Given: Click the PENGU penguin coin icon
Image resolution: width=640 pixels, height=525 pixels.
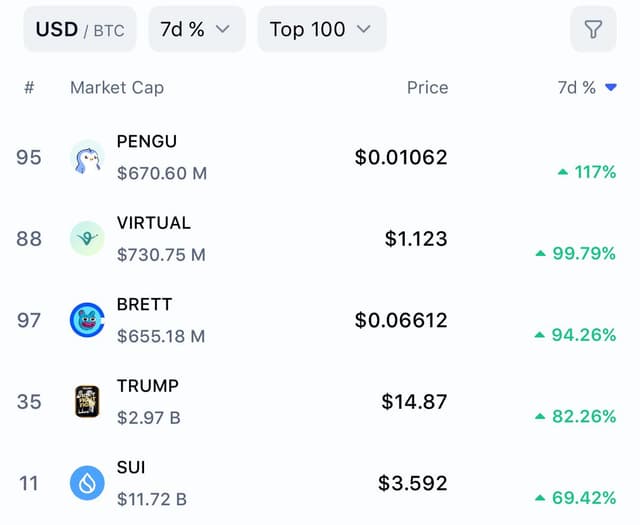Looking at the screenshot, I should coord(87,157).
